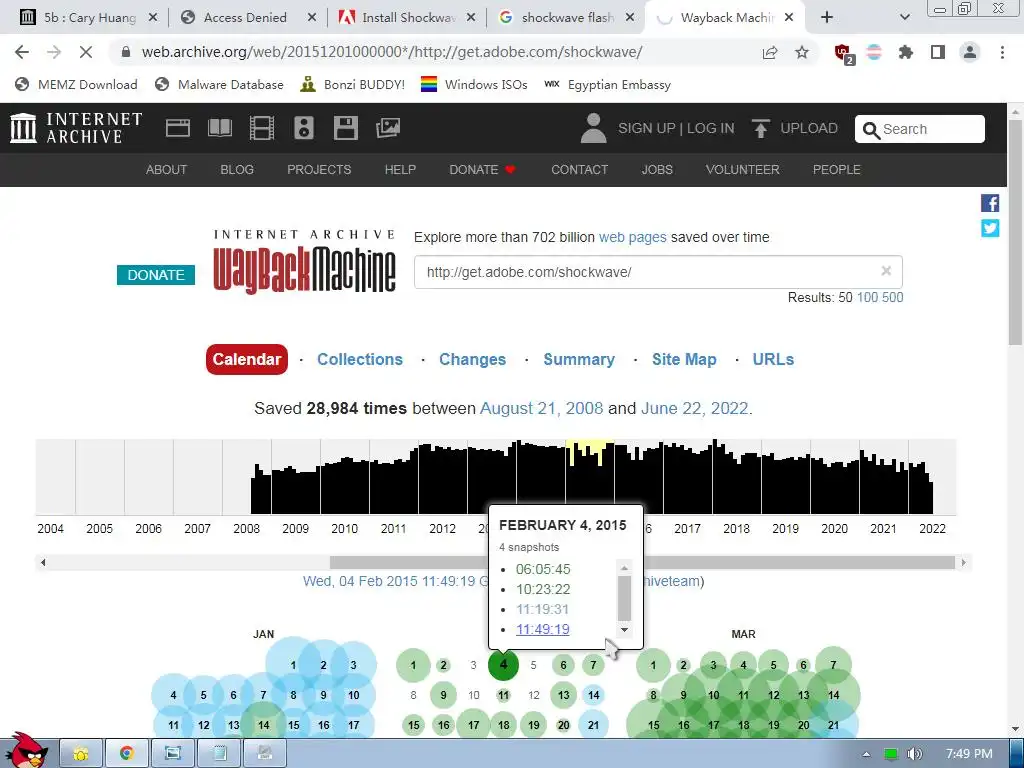Image resolution: width=1024 pixels, height=768 pixels.
Task: Select the Calendar view tab
Action: coord(247,359)
